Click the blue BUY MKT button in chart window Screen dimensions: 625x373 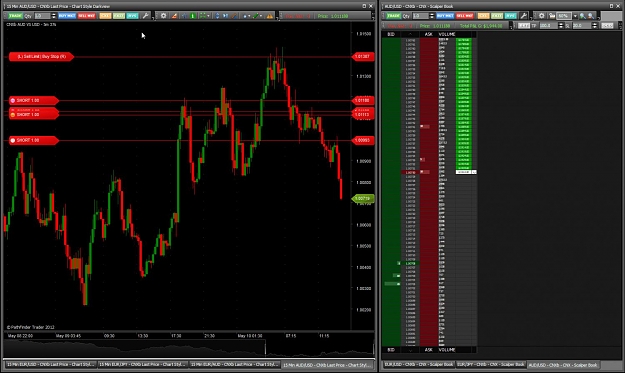[x=67, y=16]
